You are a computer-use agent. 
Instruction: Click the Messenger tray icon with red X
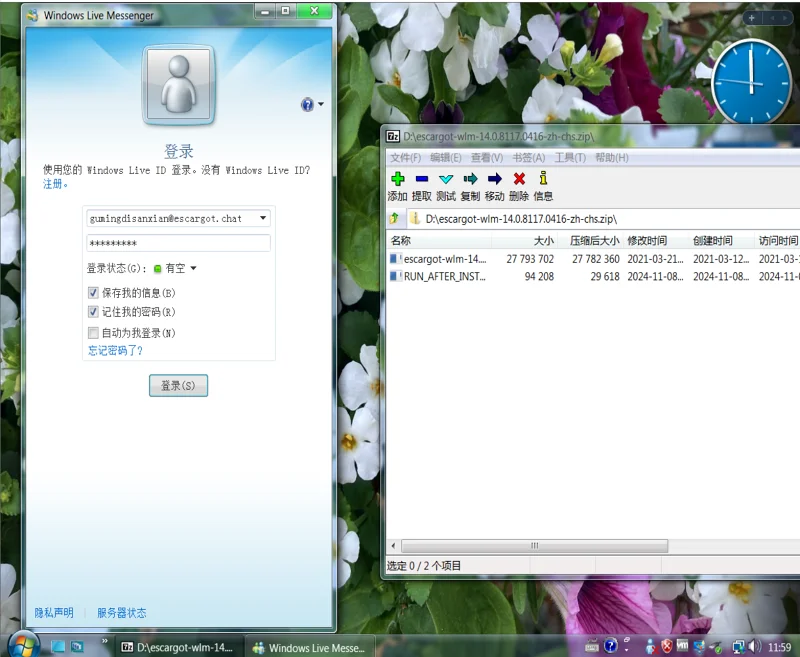(651, 647)
